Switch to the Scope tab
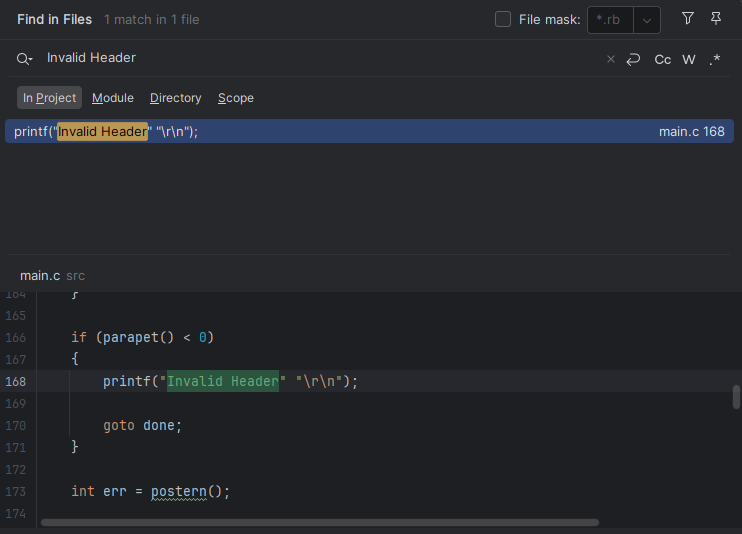The width and height of the screenshot is (742, 534). click(x=236, y=98)
